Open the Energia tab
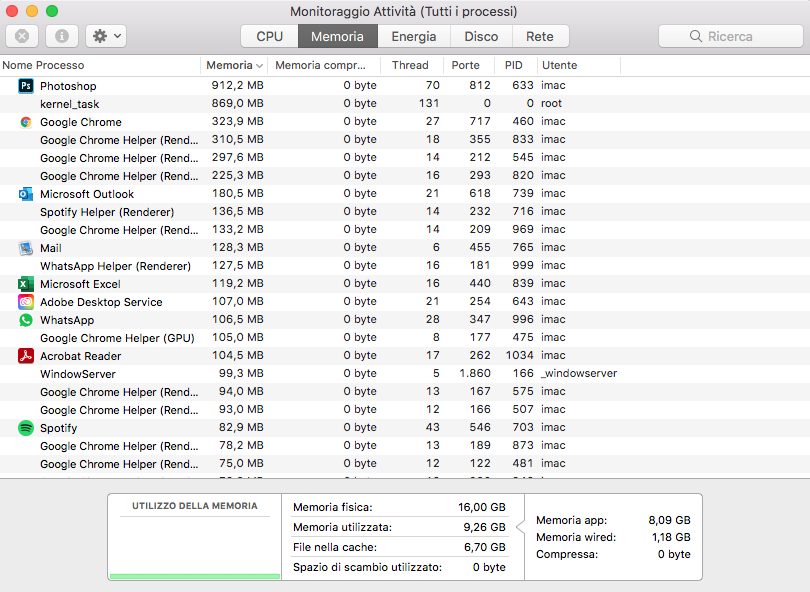Viewport: 810px width, 592px height. click(414, 37)
